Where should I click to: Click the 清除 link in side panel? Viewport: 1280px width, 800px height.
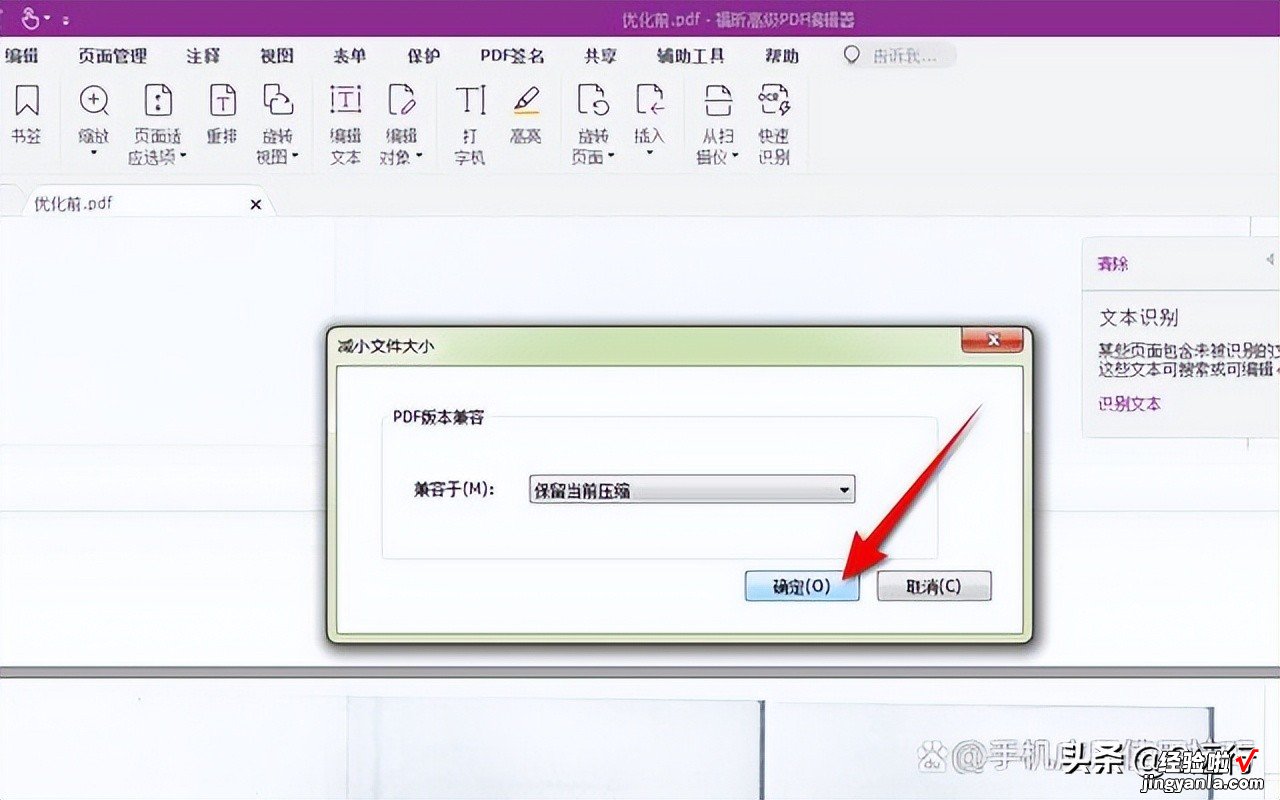pyautogui.click(x=1113, y=264)
